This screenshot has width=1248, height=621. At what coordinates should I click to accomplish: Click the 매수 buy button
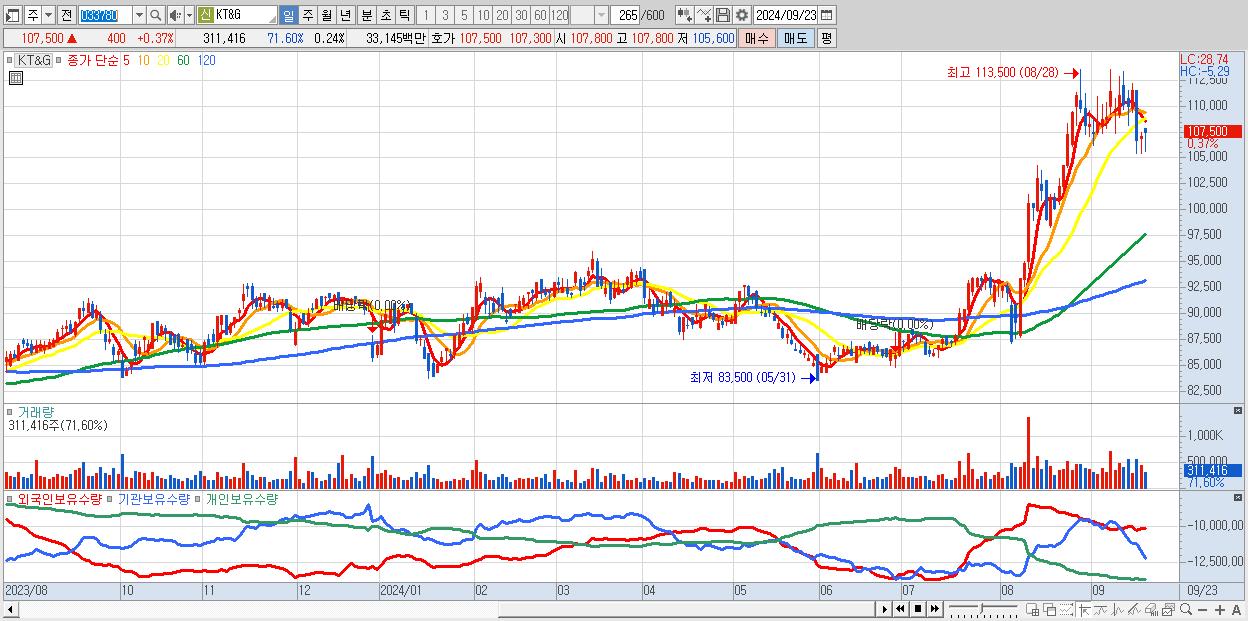[757, 38]
